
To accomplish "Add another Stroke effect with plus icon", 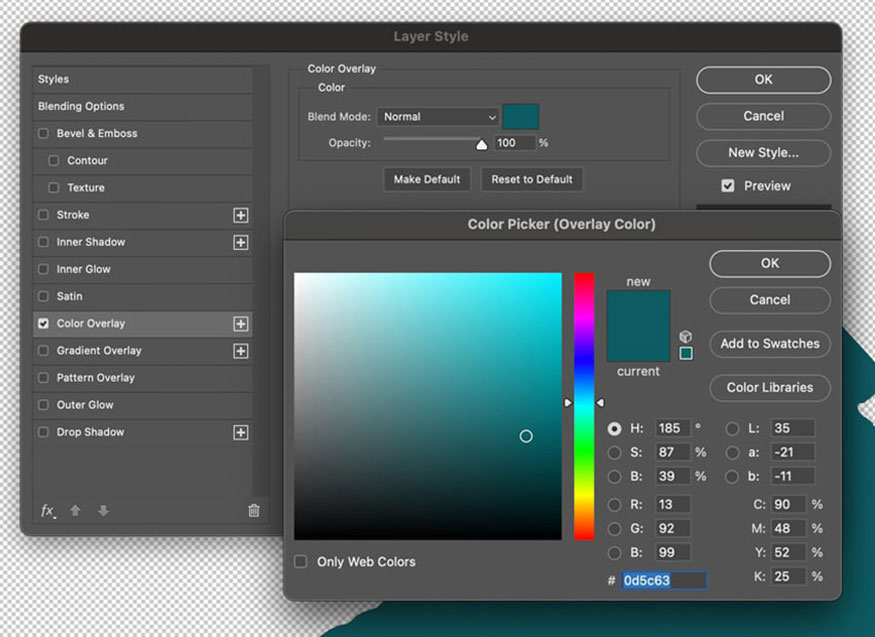I will [x=241, y=215].
